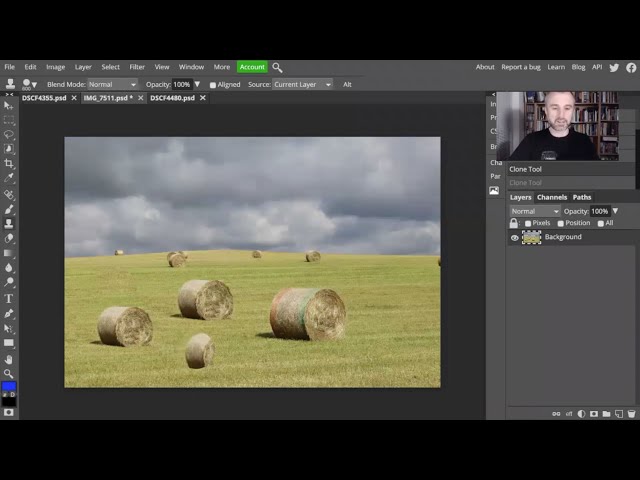This screenshot has width=640, height=480.
Task: Open layer blend mode Normal dropdown
Action: tap(535, 211)
